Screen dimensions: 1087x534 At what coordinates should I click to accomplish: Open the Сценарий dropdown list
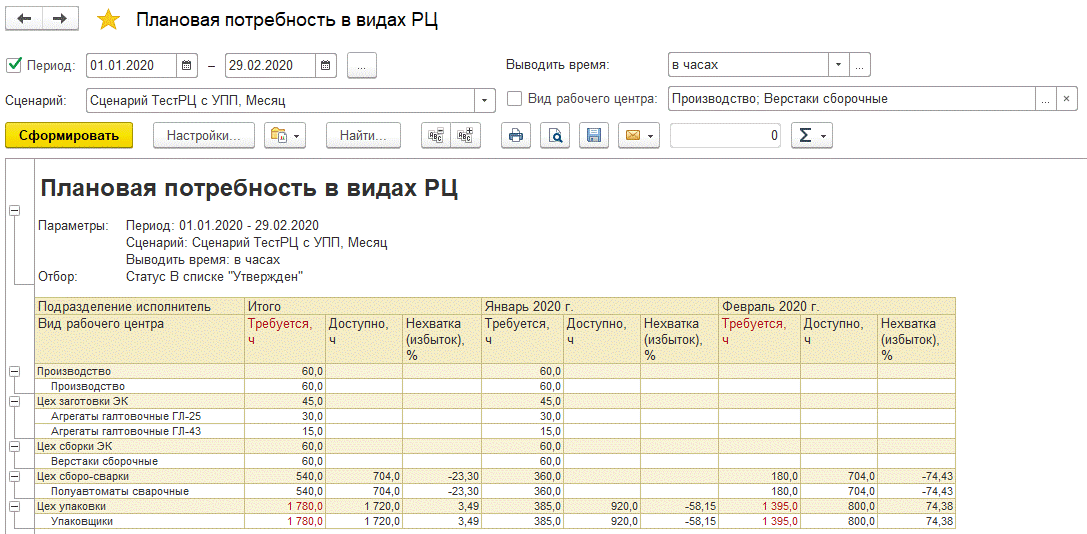pos(485,100)
